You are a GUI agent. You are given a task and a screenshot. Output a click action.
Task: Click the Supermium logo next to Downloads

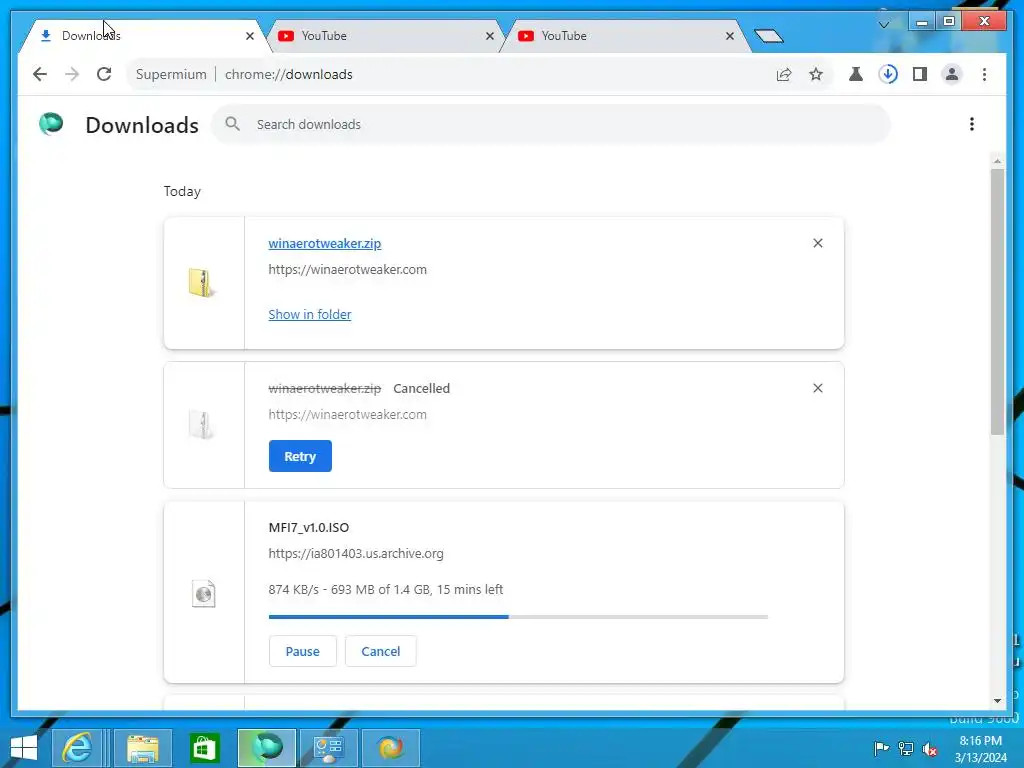51,123
